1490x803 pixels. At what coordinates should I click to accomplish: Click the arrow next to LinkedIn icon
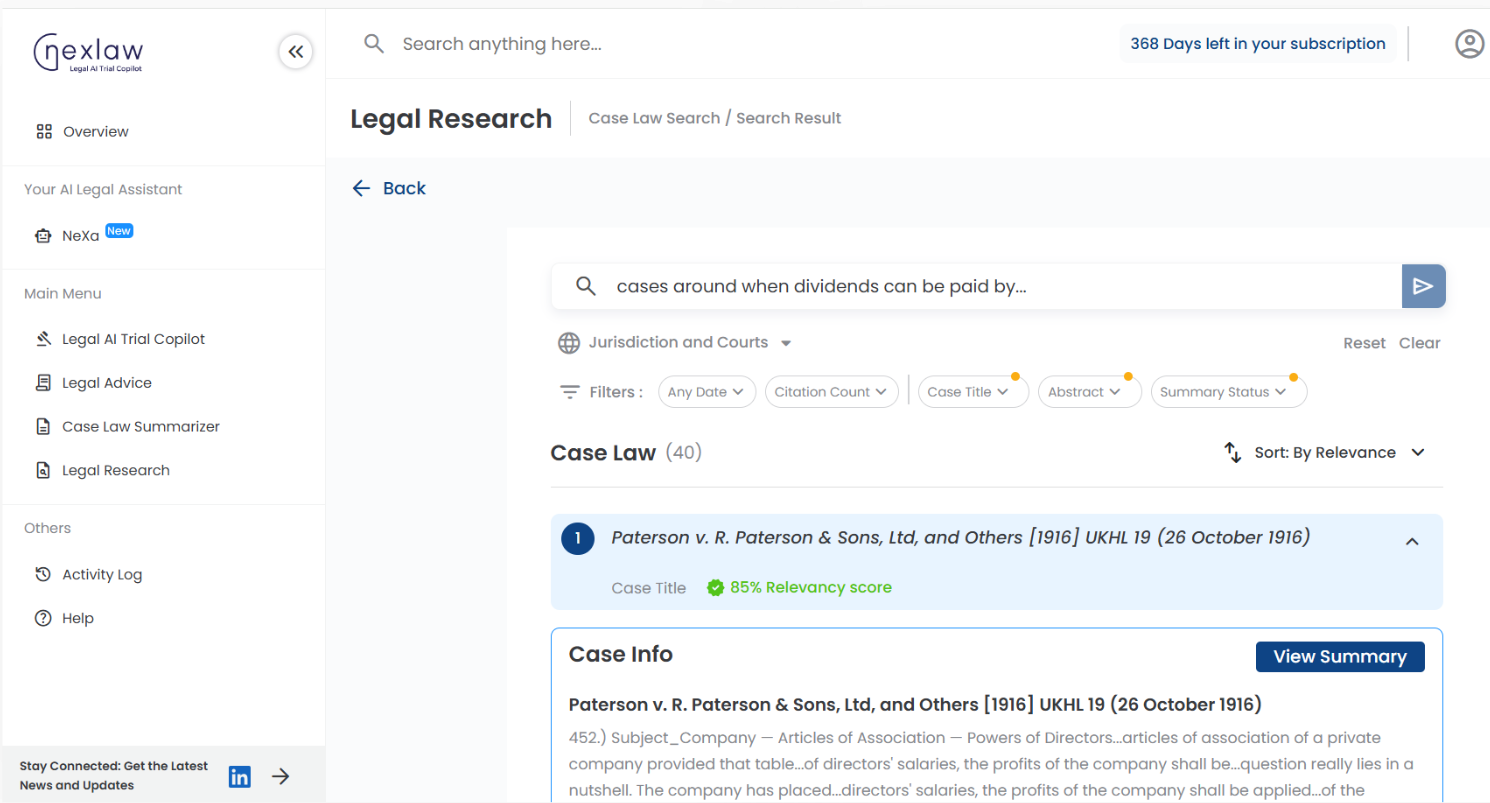282,776
